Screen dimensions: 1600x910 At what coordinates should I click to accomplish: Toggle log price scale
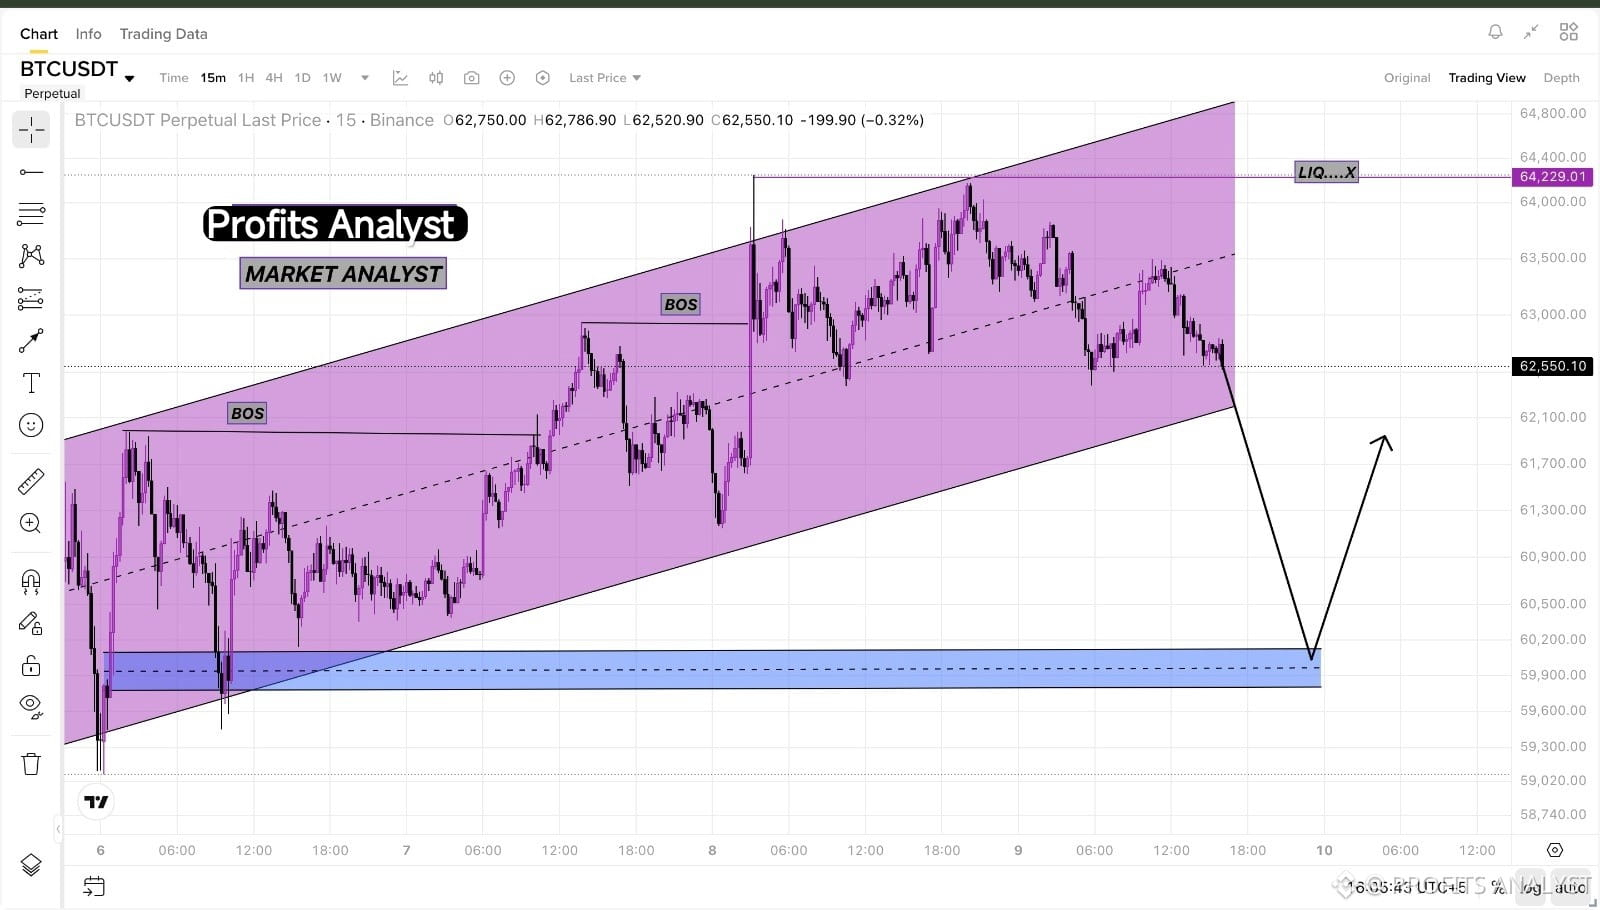point(1531,886)
